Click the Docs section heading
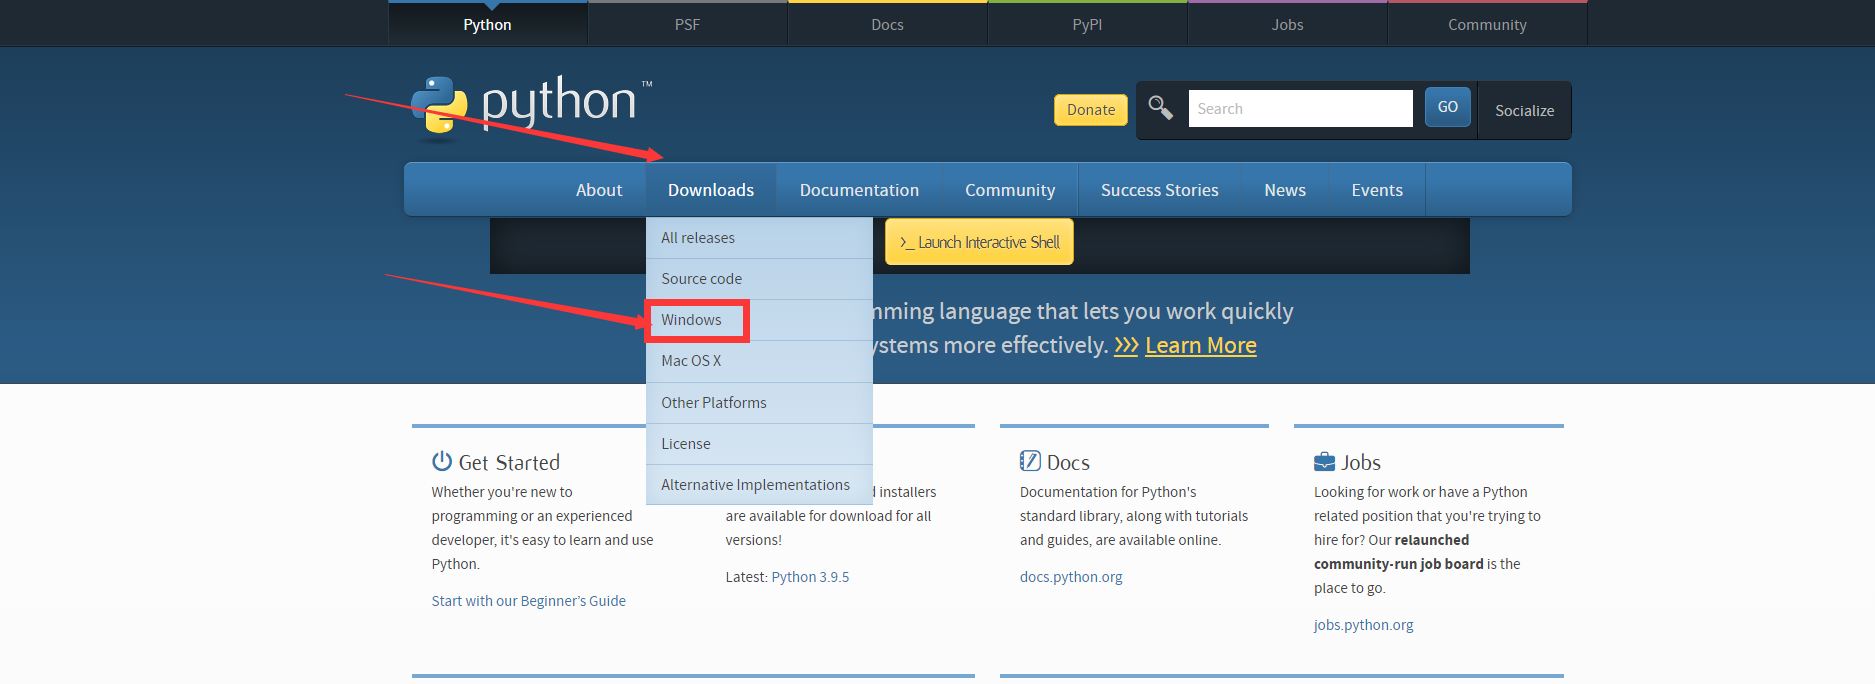The image size is (1875, 684). (1068, 463)
